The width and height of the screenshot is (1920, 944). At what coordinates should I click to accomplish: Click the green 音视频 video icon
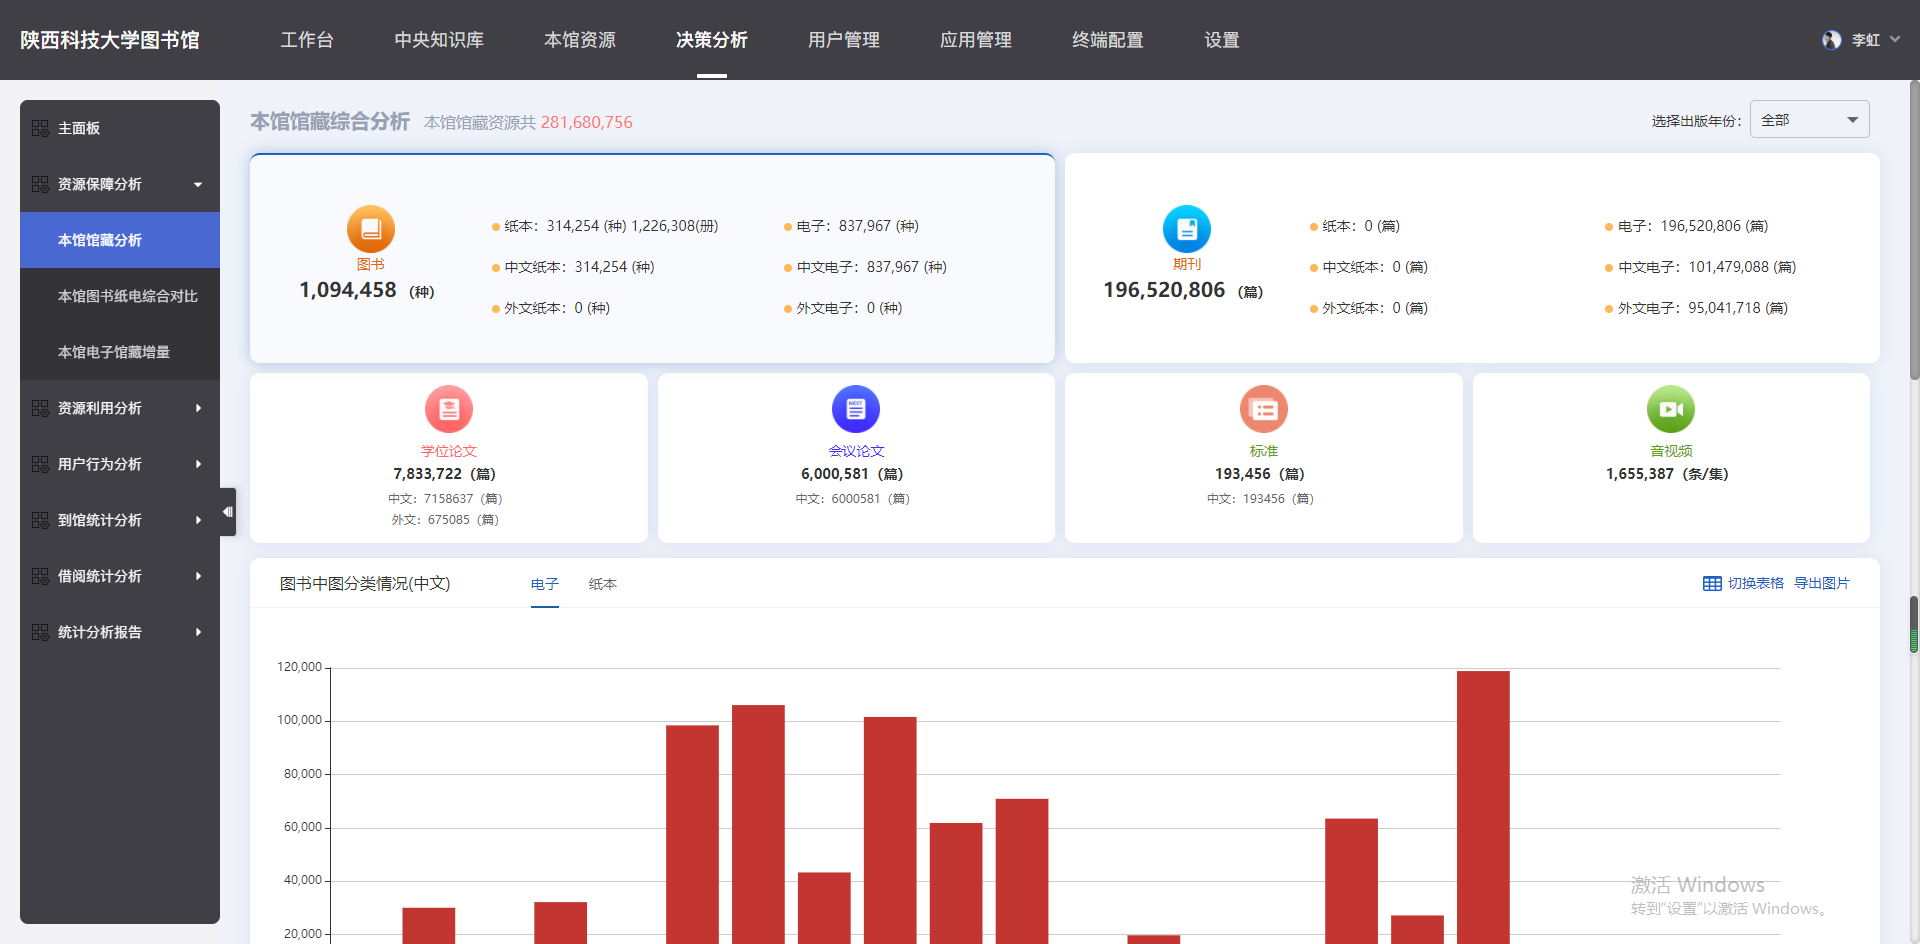1670,409
